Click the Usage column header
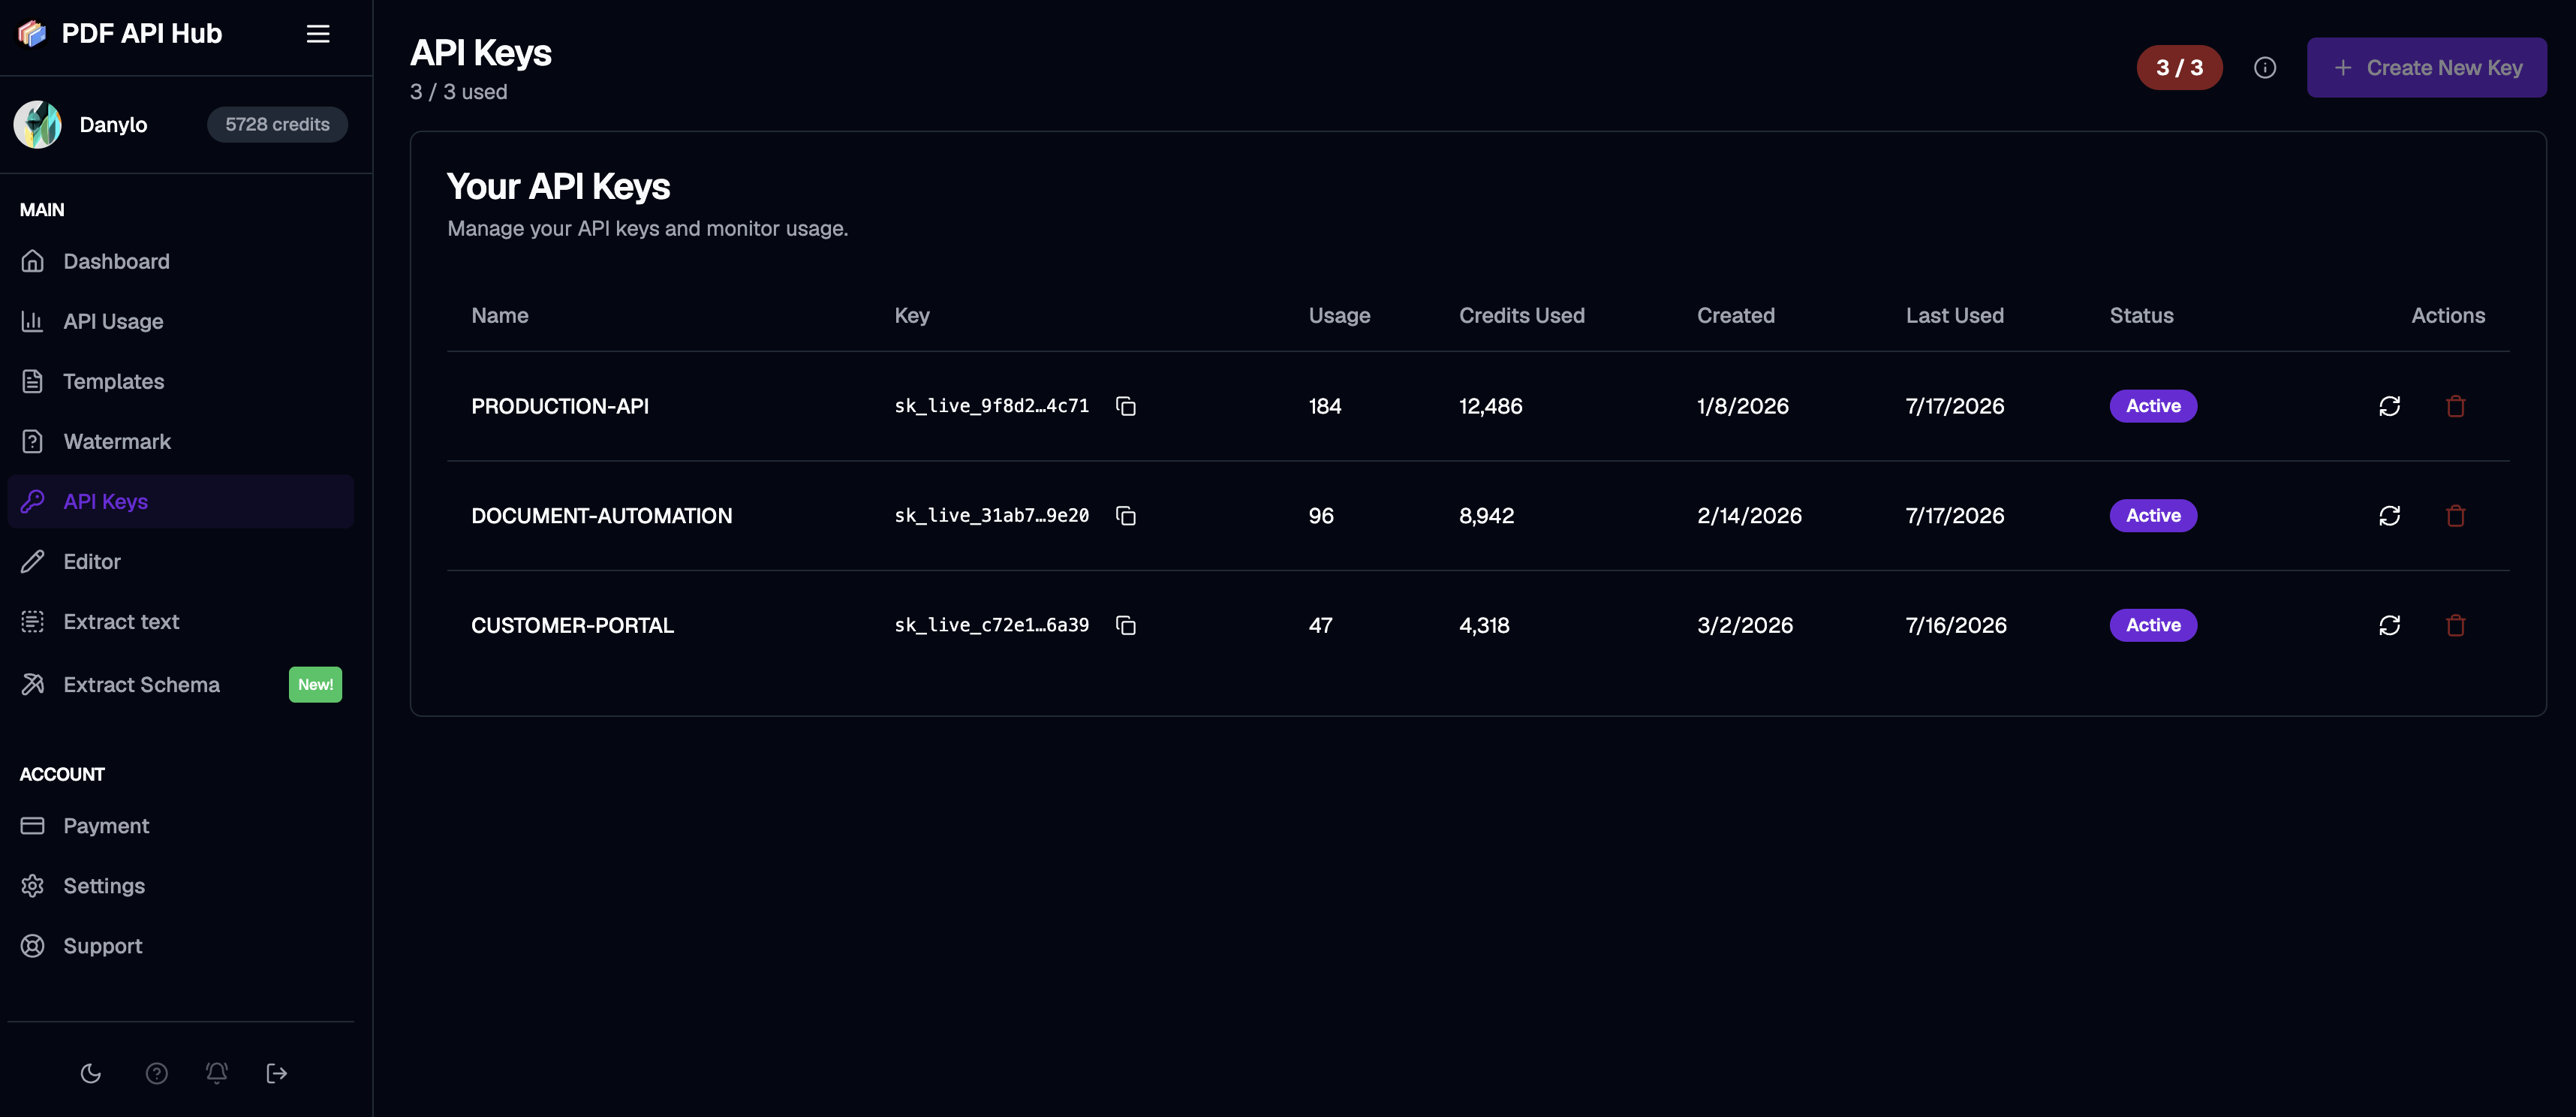 click(1339, 315)
